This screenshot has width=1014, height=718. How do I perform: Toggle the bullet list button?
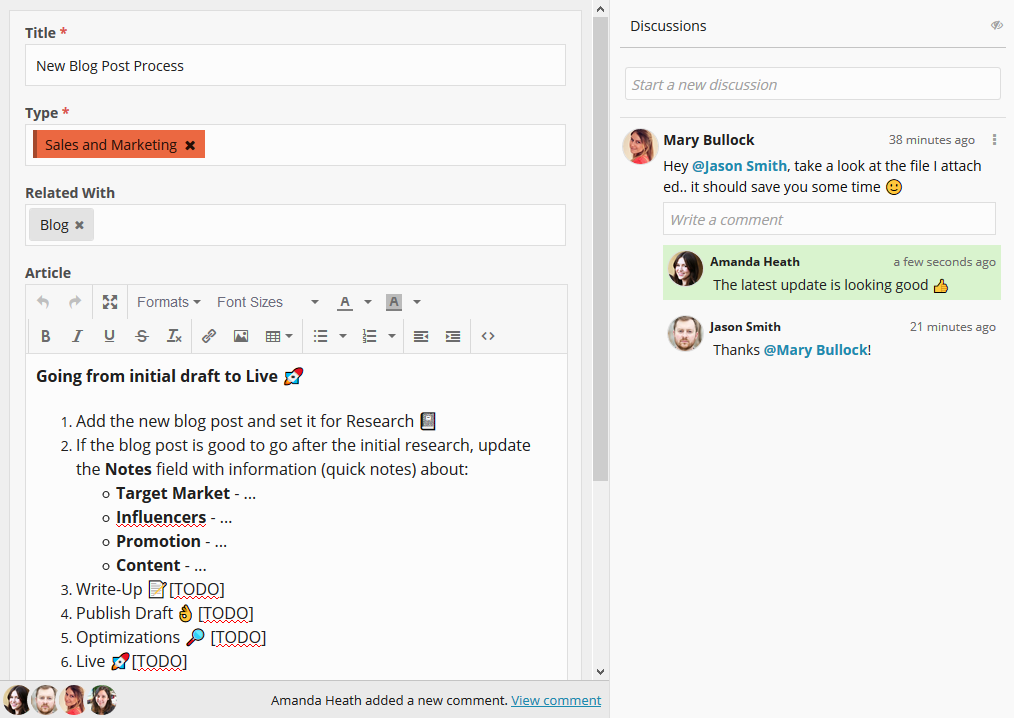[320, 336]
